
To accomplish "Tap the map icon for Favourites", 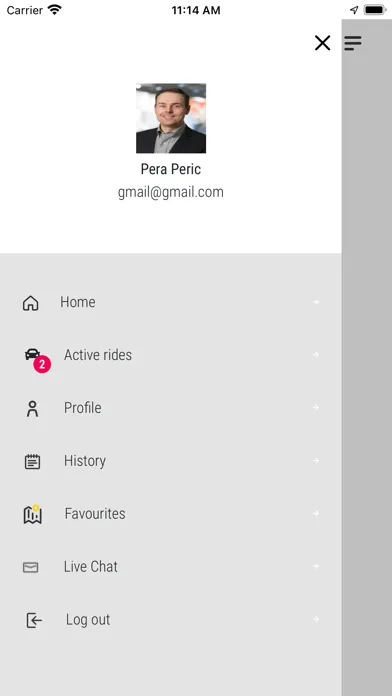I will click(x=32, y=514).
